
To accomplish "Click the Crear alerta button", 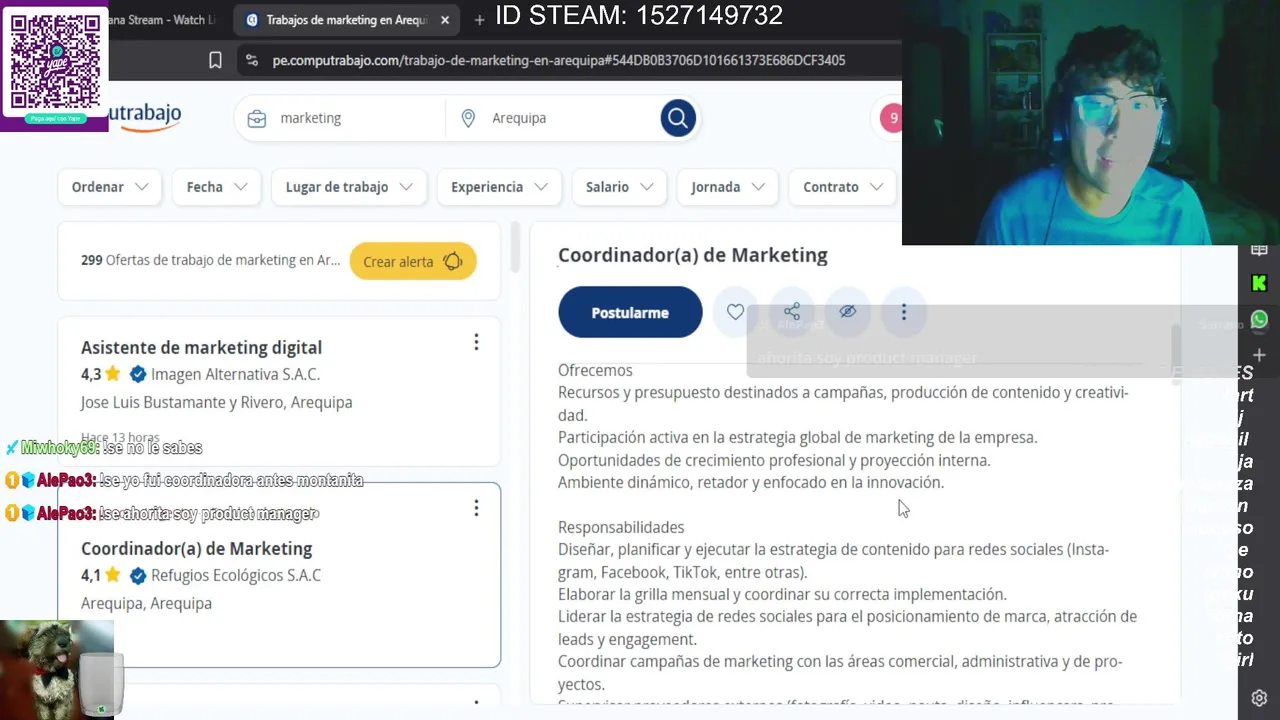I will (412, 262).
